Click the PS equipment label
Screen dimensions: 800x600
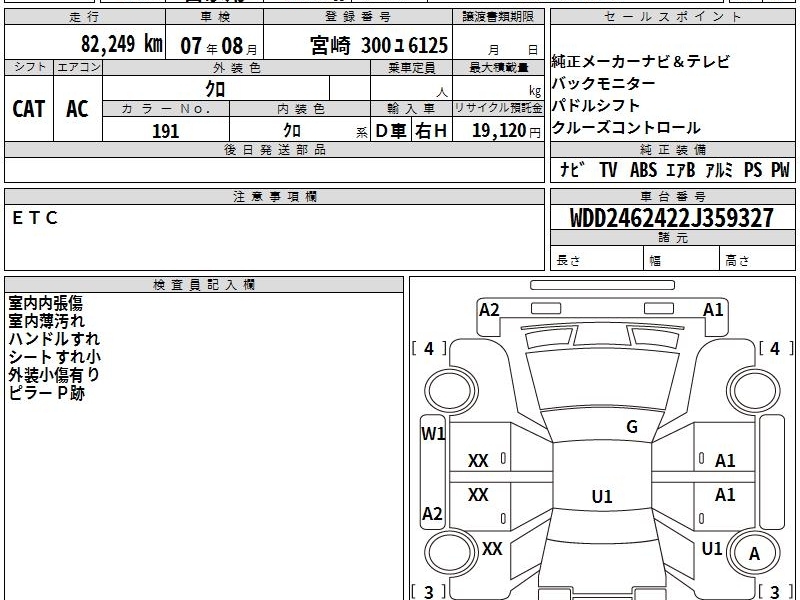coord(753,170)
